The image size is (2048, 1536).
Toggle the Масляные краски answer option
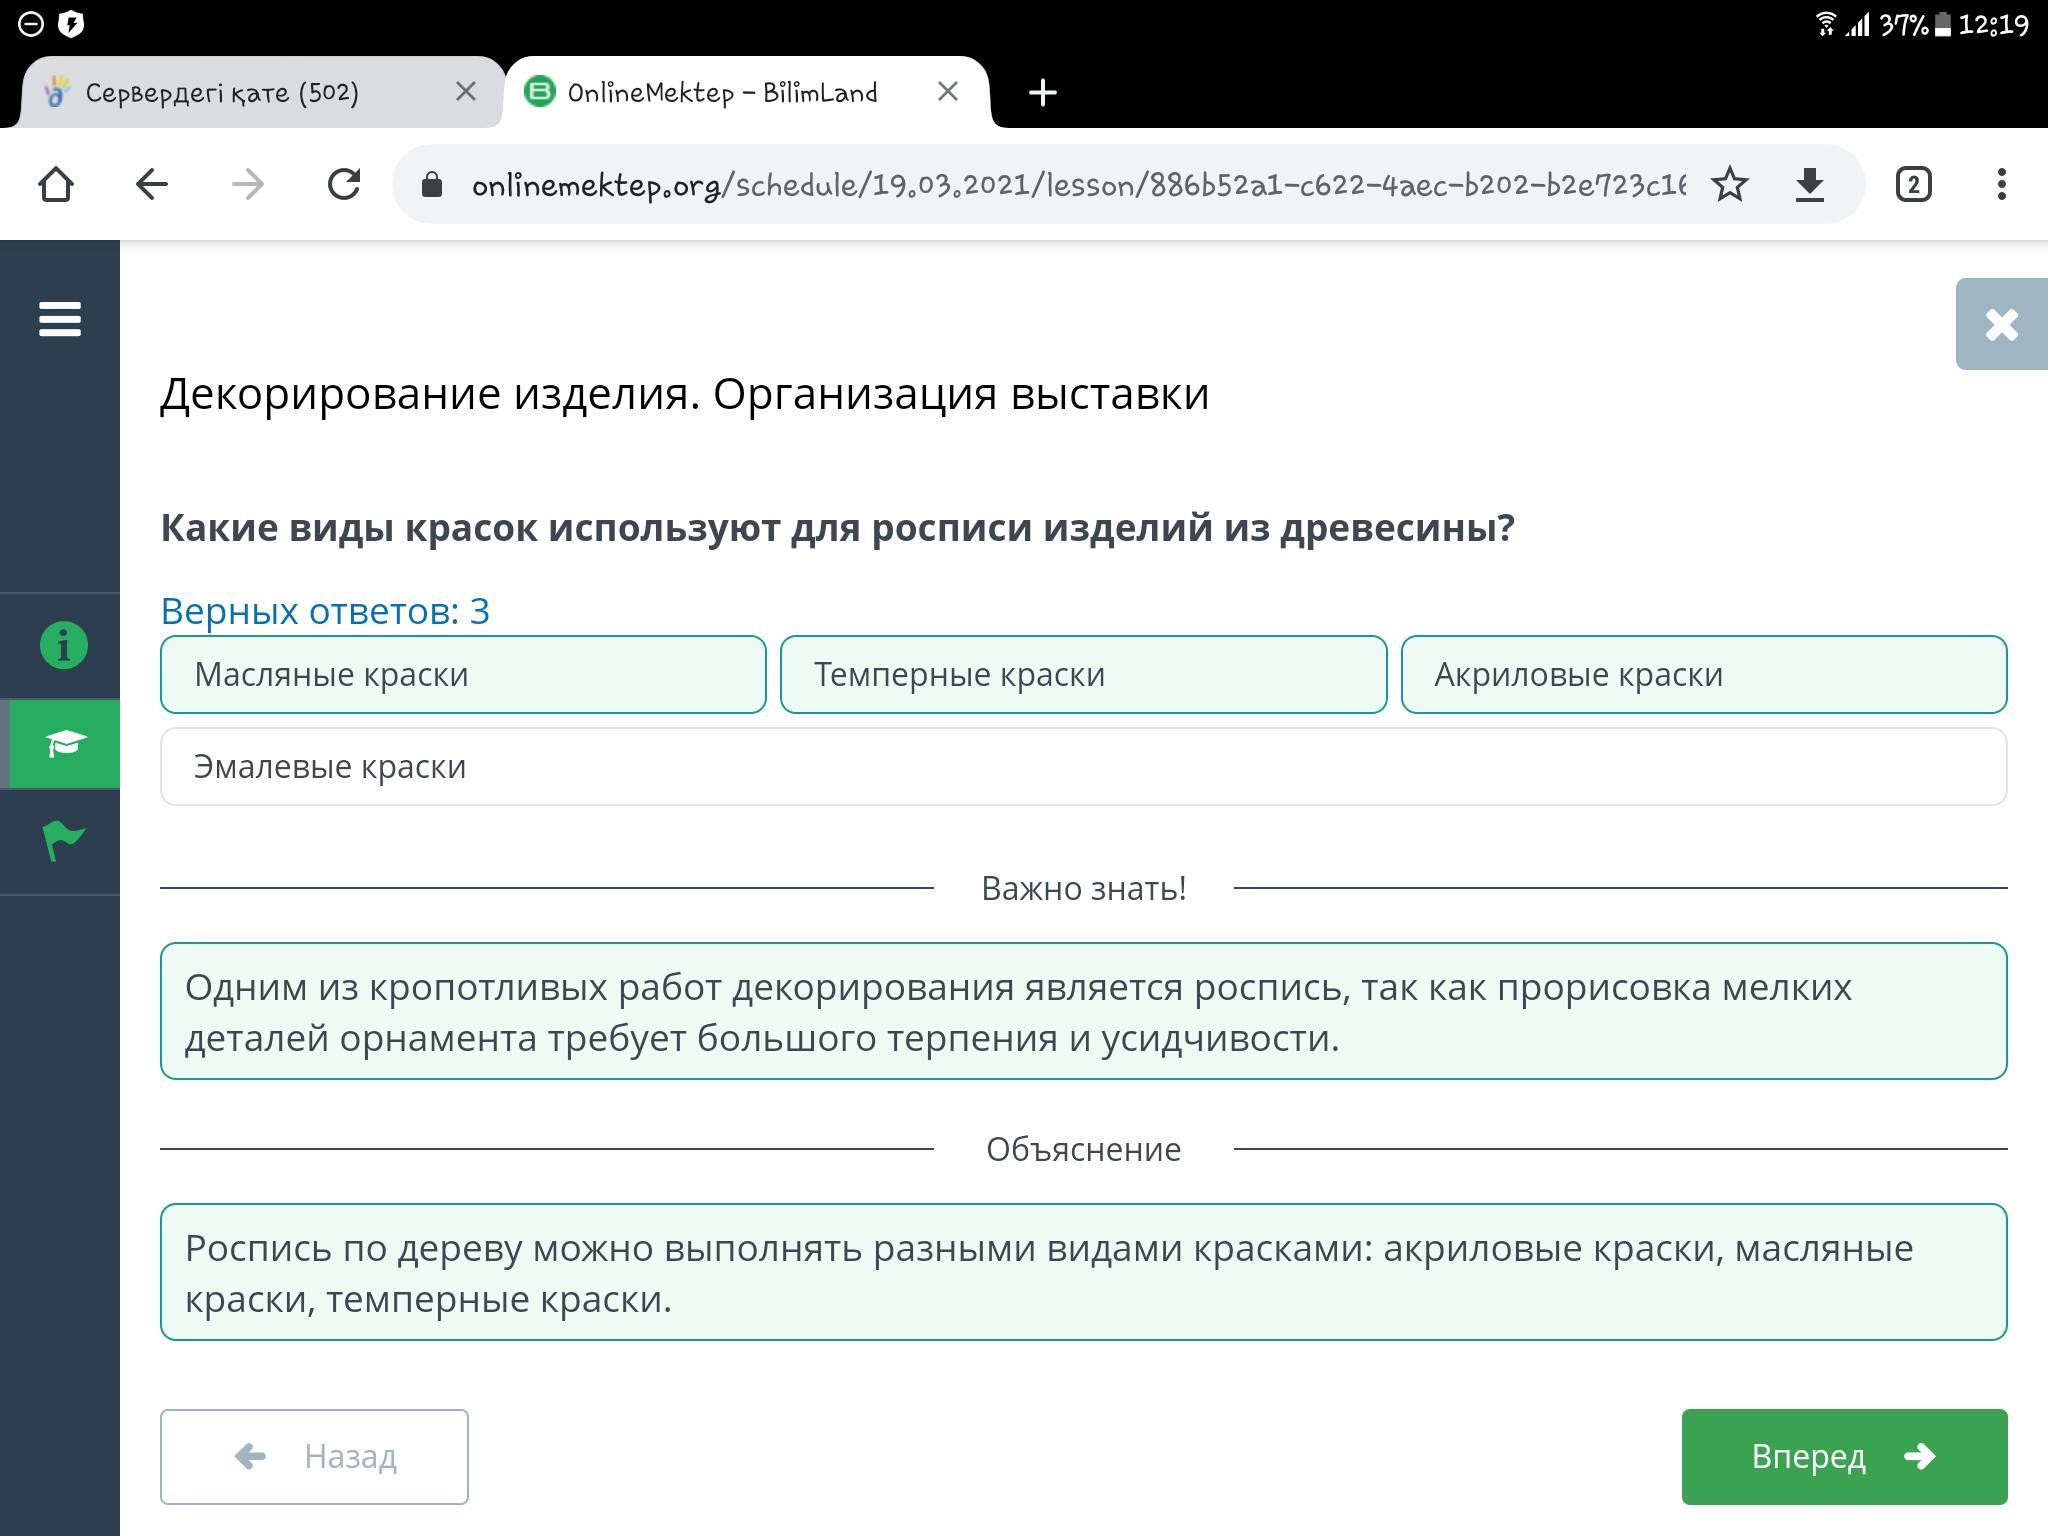[463, 675]
